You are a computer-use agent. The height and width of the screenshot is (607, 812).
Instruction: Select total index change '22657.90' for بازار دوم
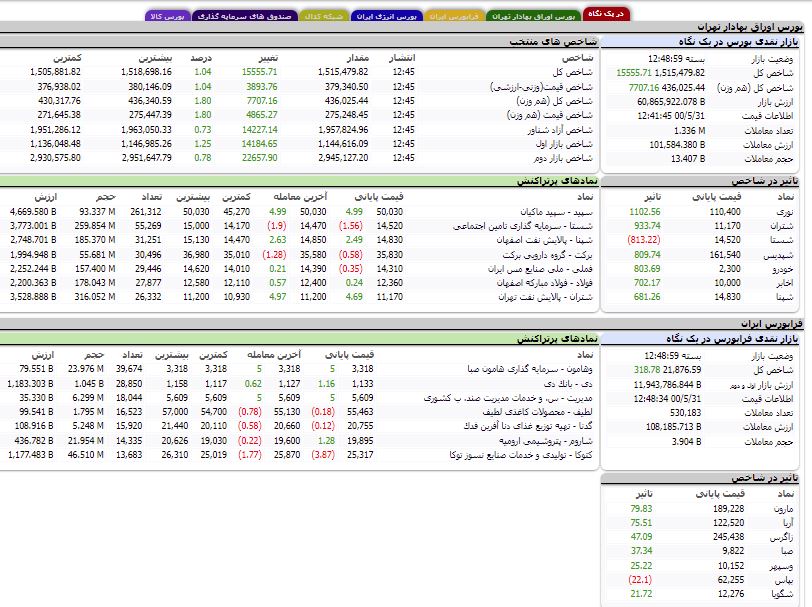(259, 157)
